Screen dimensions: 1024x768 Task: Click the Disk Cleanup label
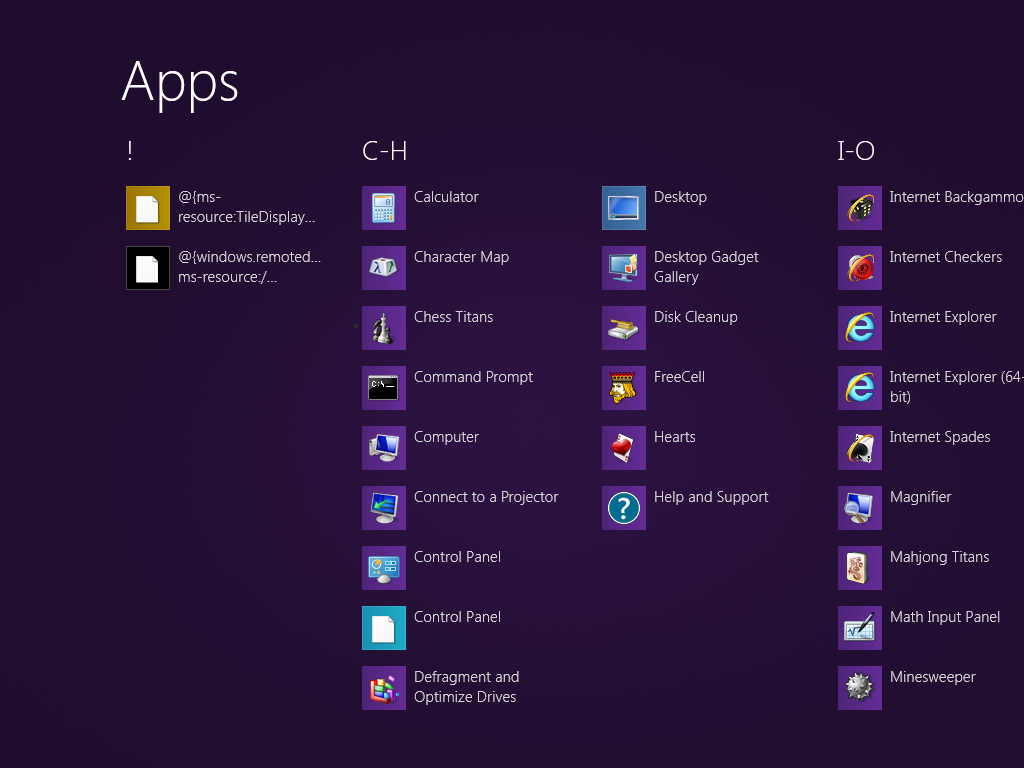tap(696, 317)
